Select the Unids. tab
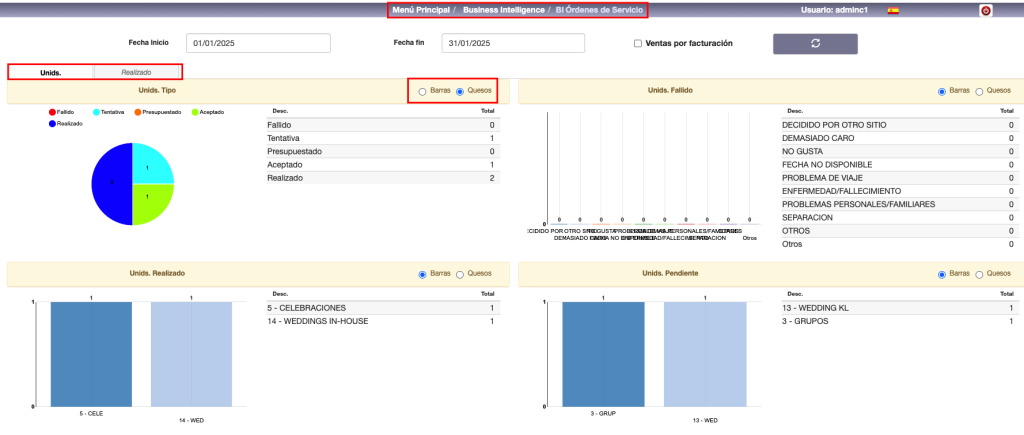Screen dimensions: 1024x435 51,72
